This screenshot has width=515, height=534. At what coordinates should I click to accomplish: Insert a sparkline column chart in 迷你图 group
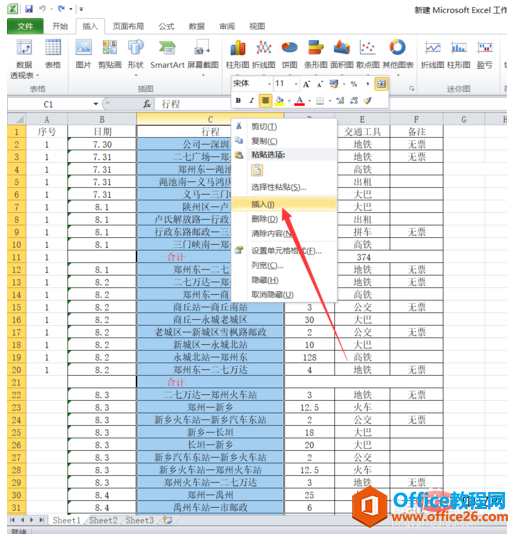point(458,54)
